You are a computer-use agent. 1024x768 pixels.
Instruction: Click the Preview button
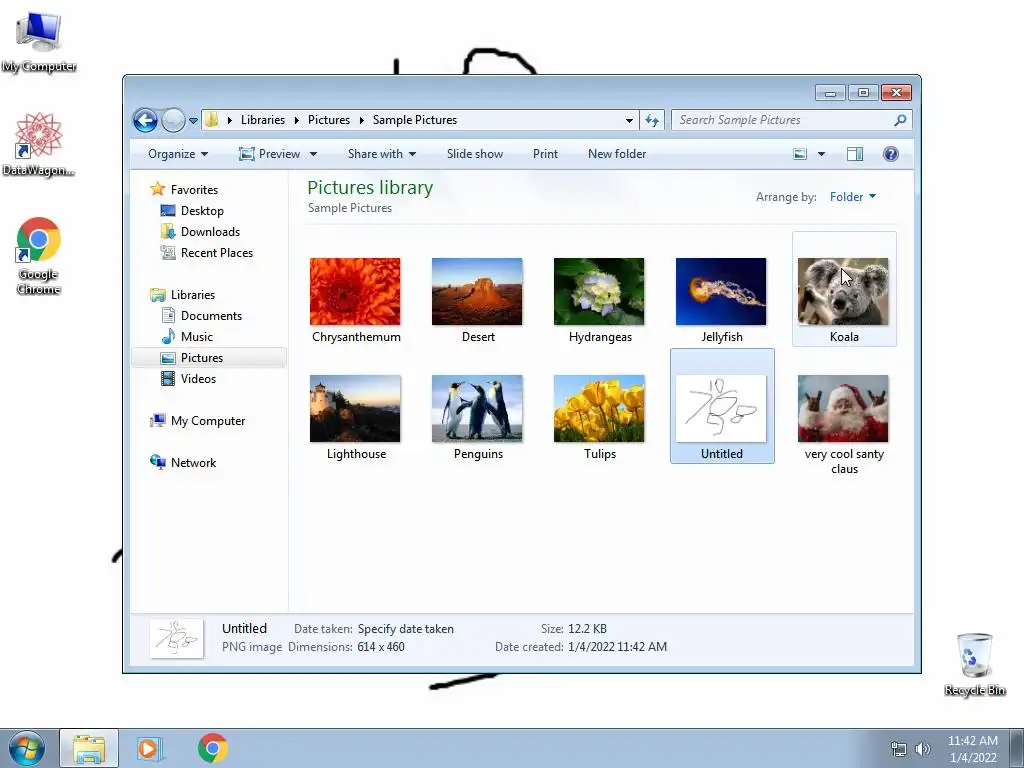(269, 154)
